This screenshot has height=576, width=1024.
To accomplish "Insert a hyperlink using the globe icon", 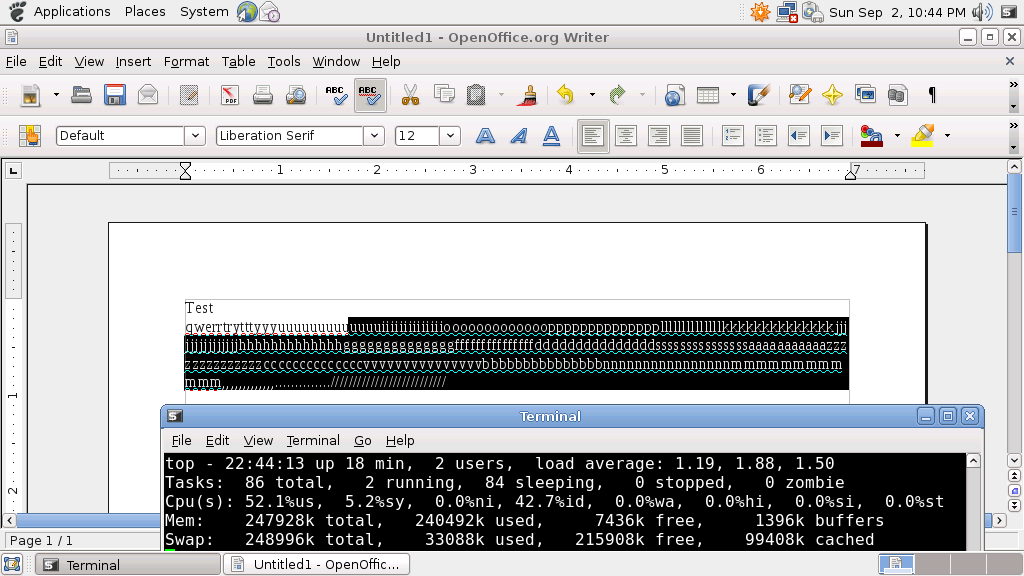I will (x=674, y=95).
